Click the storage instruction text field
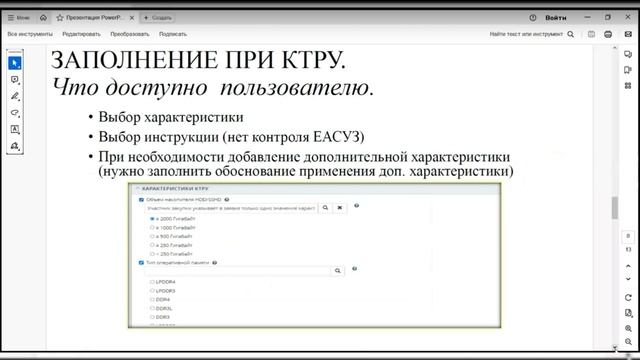The height and width of the screenshot is (360, 640). (x=231, y=208)
